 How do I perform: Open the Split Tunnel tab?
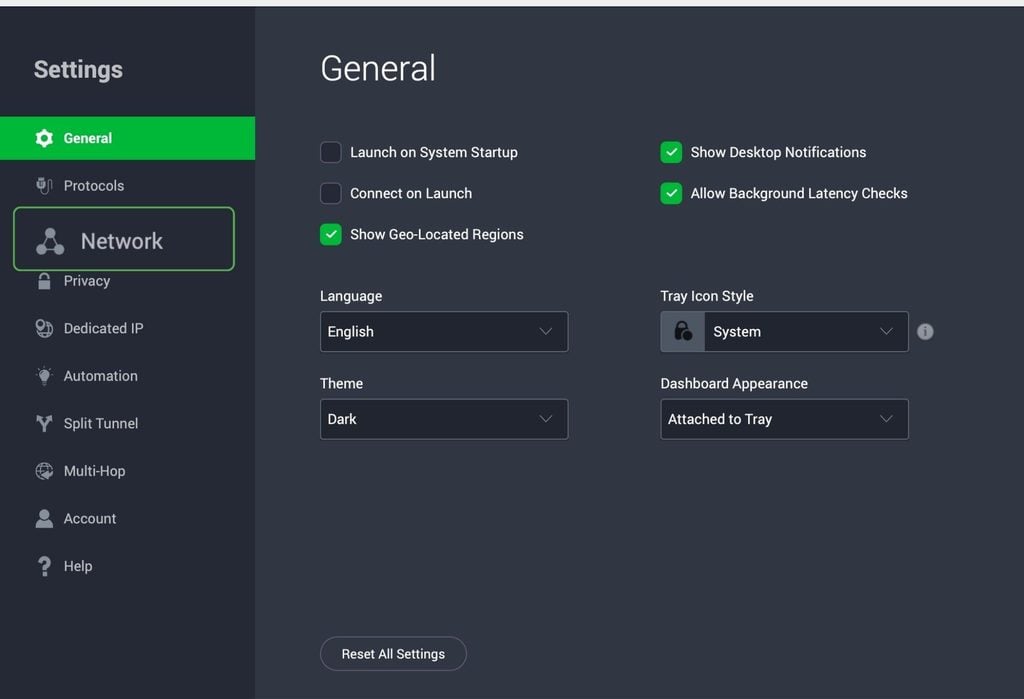pos(127,423)
